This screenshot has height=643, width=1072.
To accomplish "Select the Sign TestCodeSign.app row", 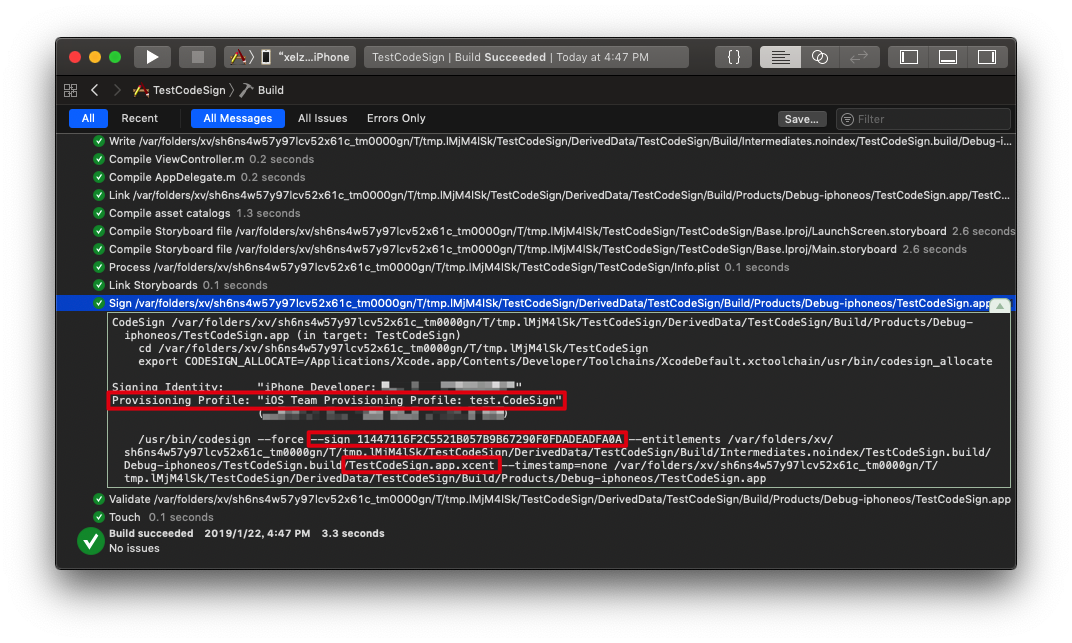I will click(535, 303).
